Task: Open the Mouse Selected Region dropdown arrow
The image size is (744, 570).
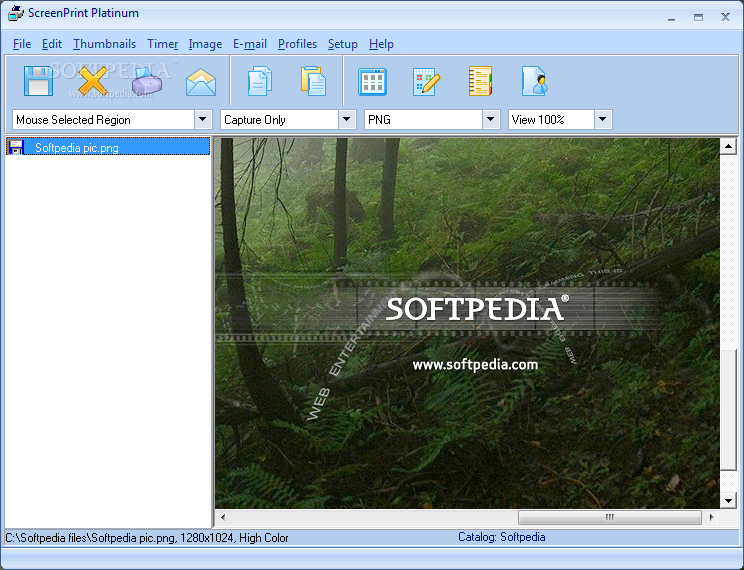Action: tap(203, 120)
